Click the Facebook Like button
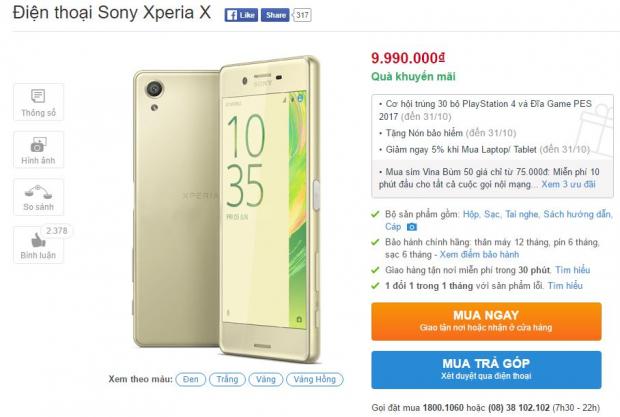 (241, 15)
